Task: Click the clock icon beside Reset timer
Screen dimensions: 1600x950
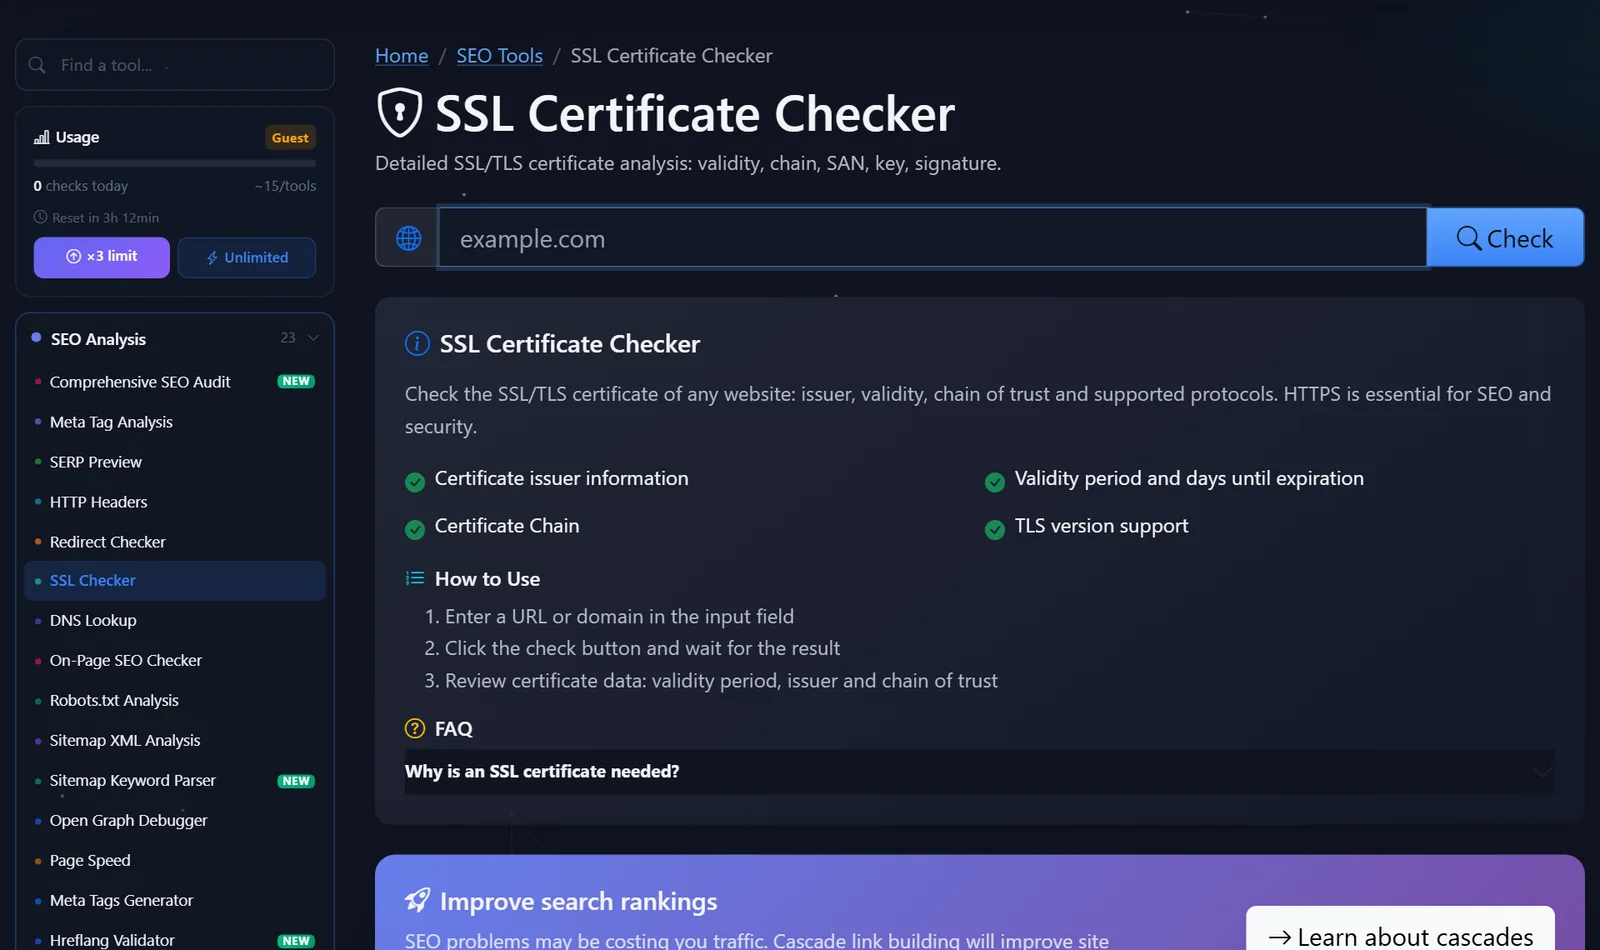Action: pos(40,217)
